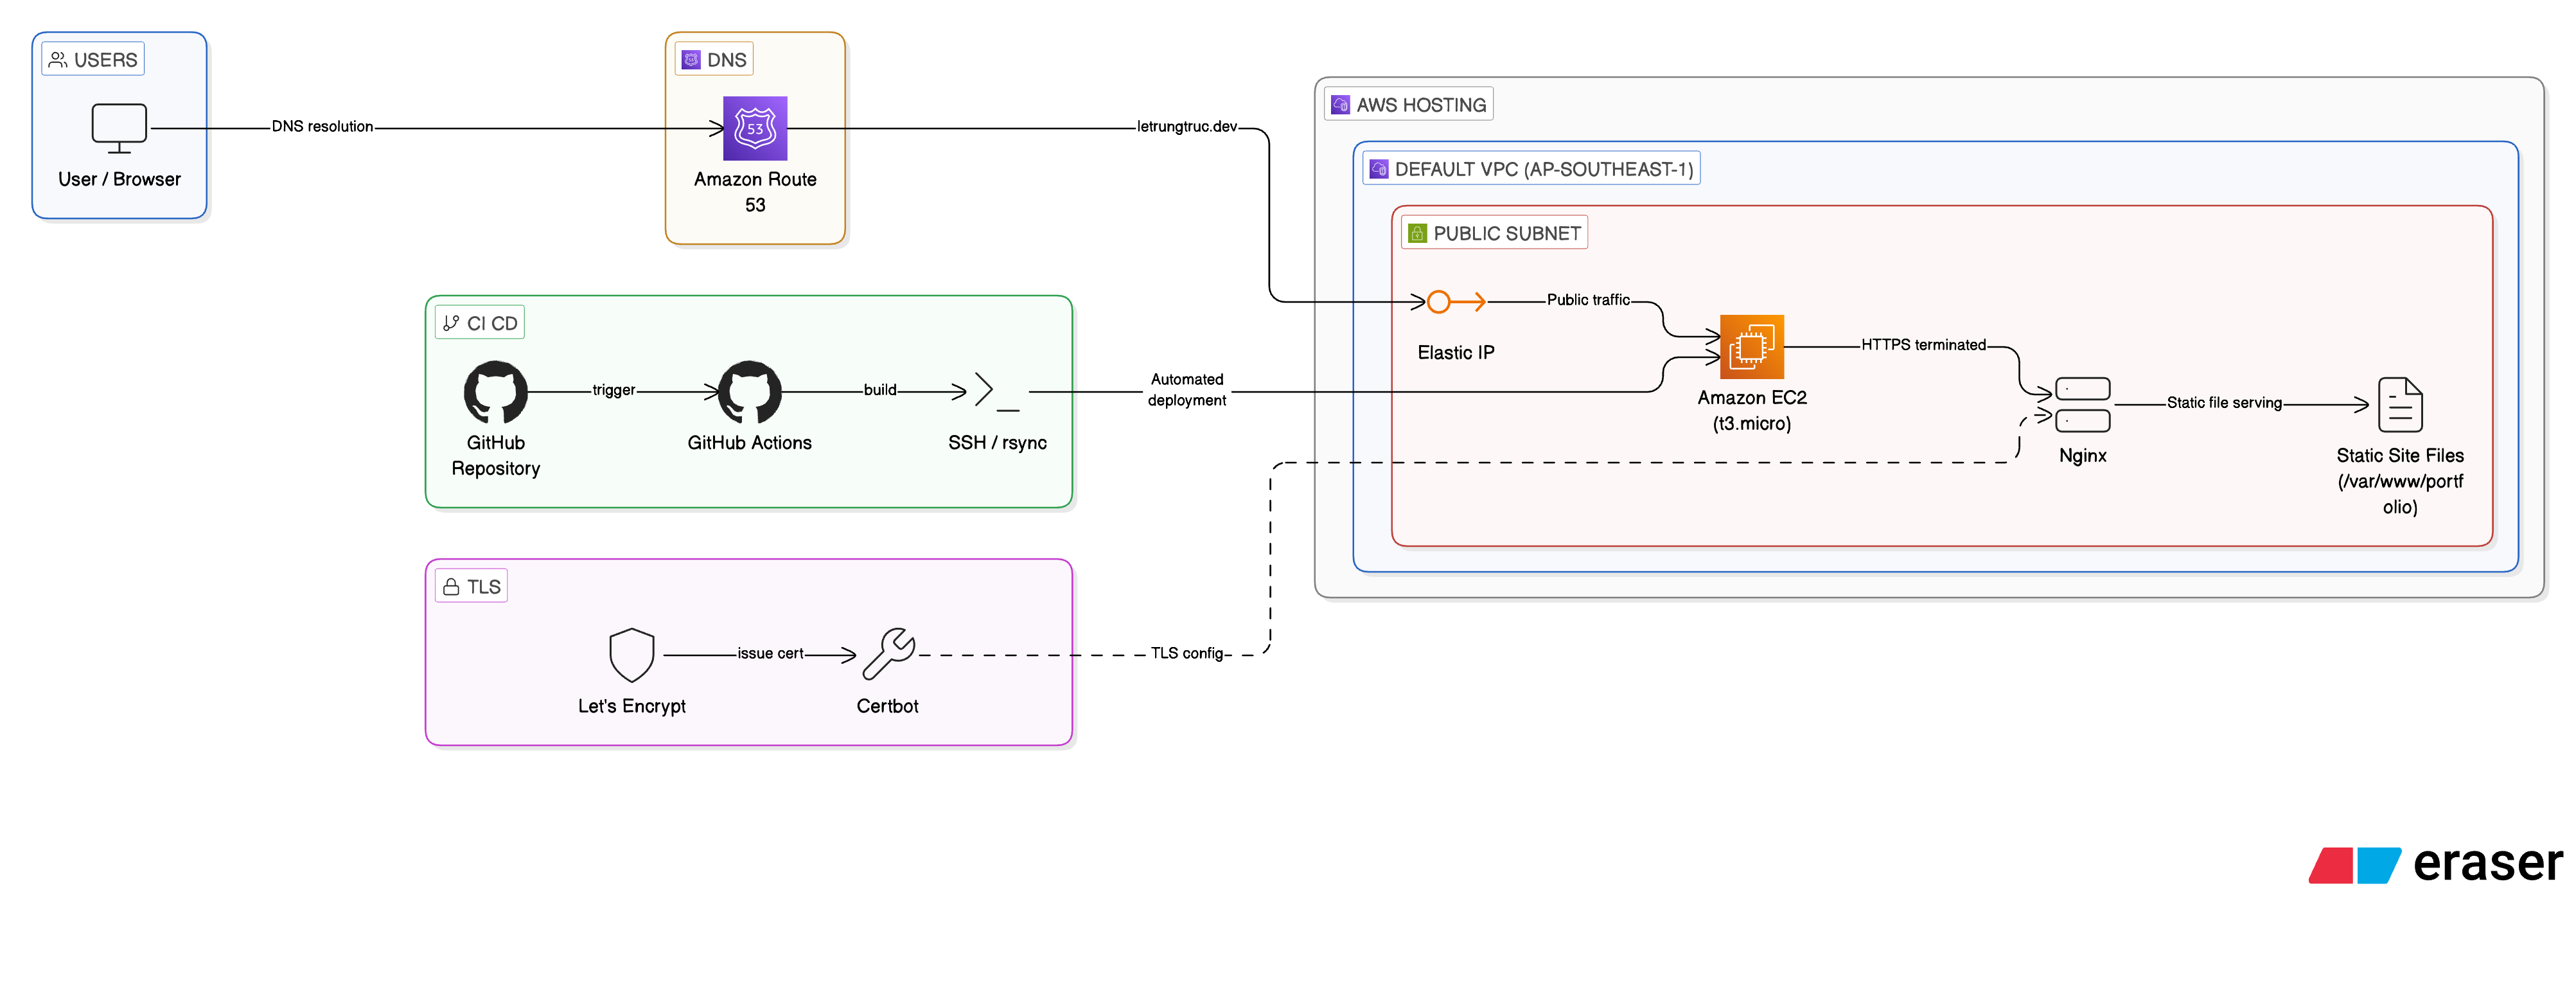Select the Let's Encrypt shield icon

[x=631, y=655]
